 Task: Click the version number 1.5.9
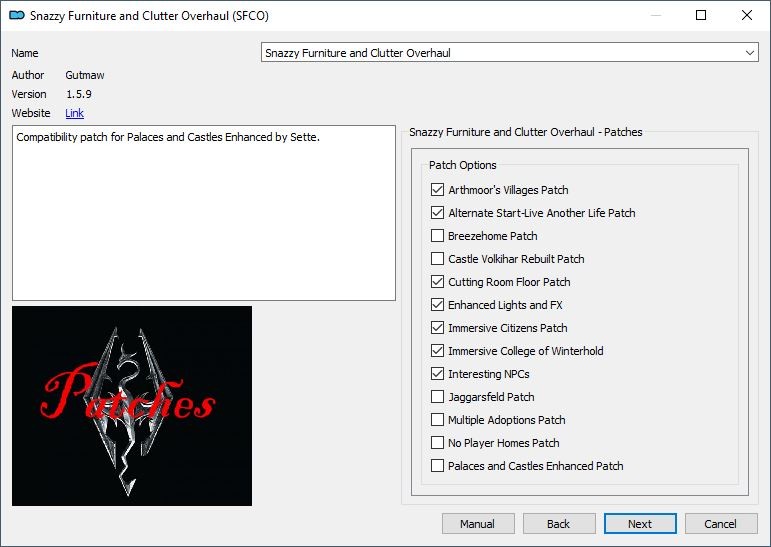tap(79, 94)
